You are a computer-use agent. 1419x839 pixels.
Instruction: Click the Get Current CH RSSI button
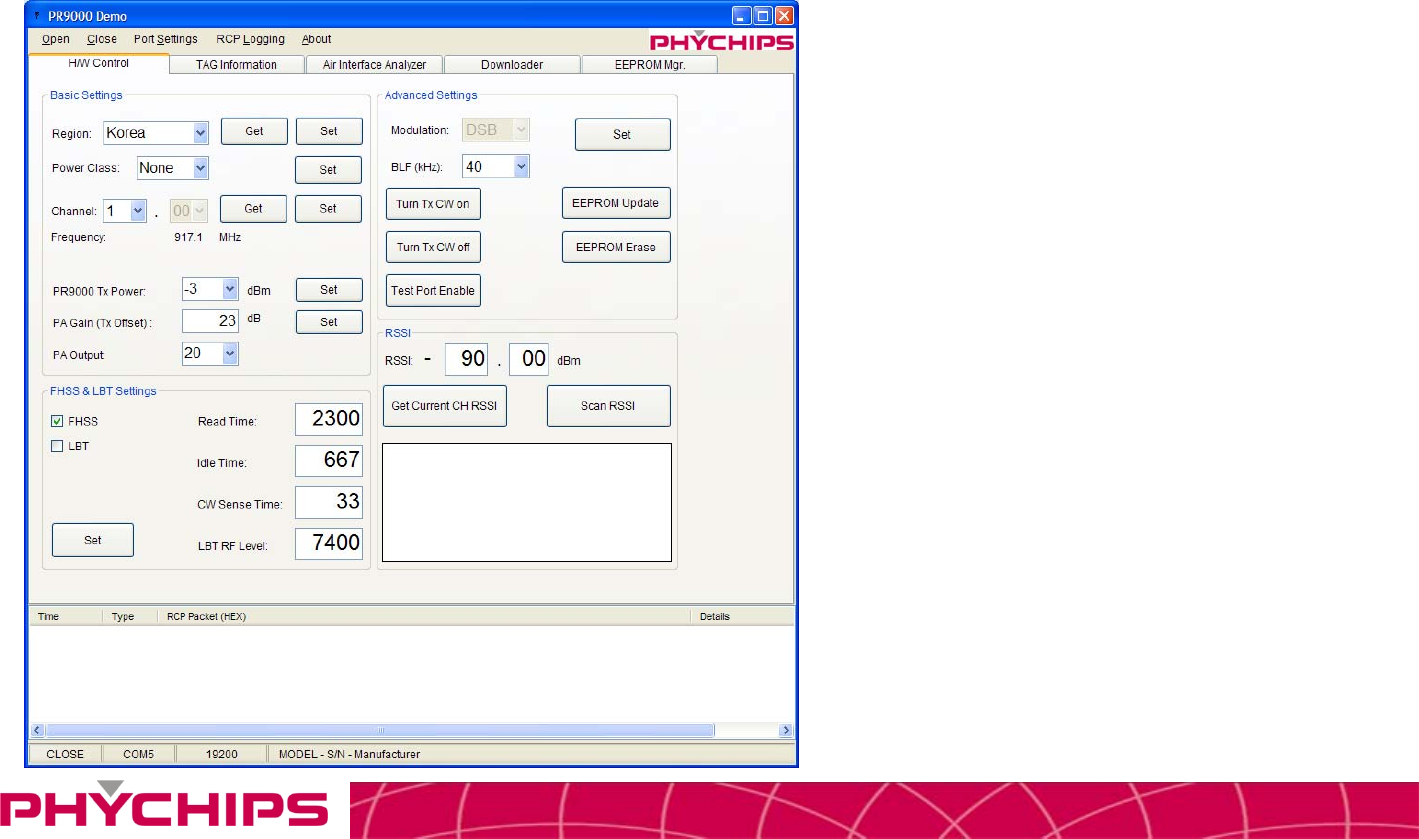[x=445, y=406]
